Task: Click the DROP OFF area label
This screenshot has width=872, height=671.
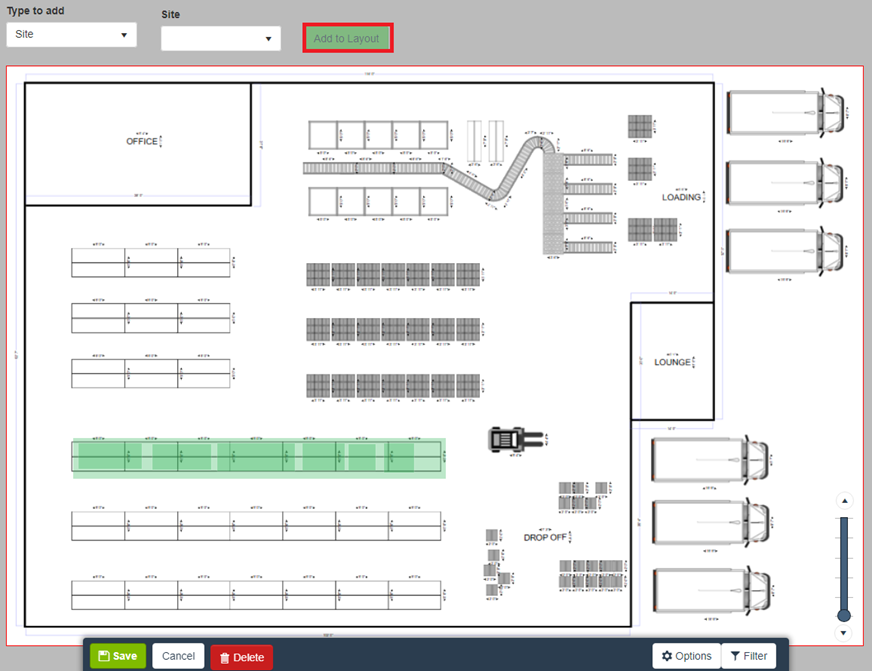Action: [x=544, y=537]
